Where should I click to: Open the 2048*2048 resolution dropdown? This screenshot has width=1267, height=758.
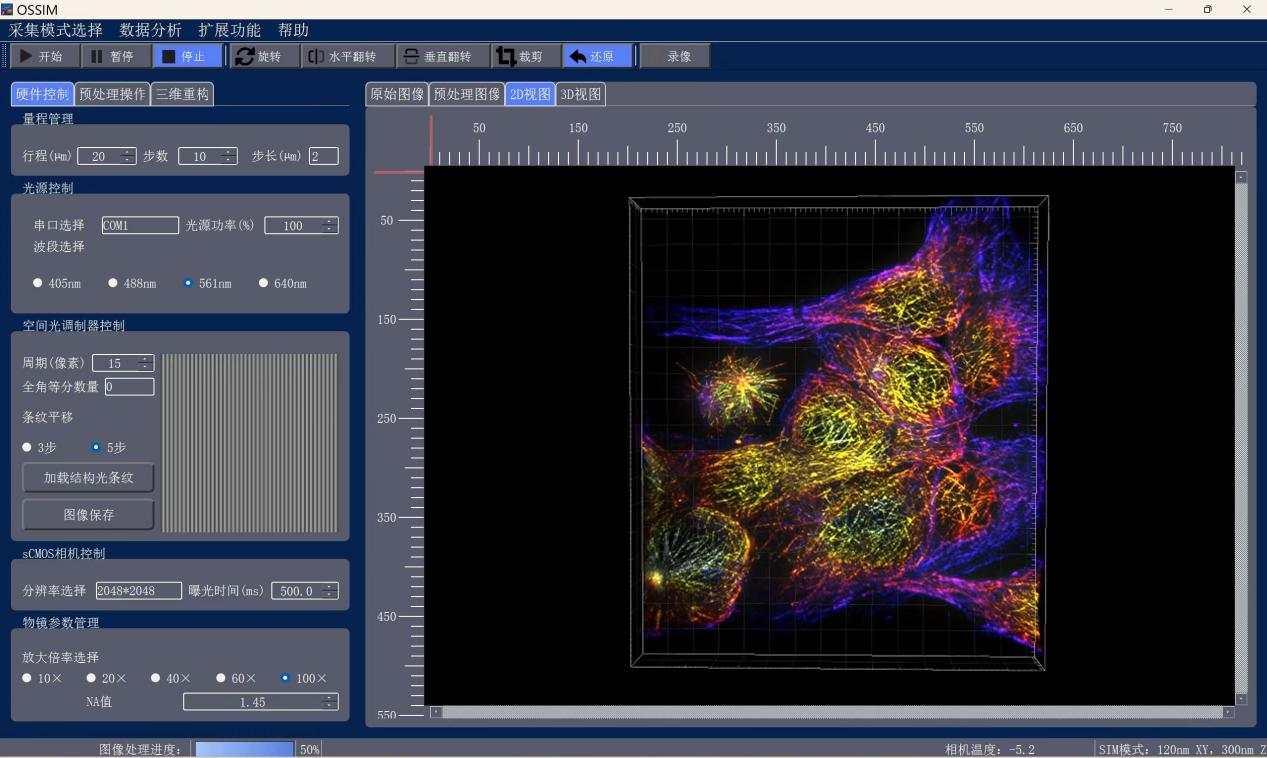coord(139,591)
